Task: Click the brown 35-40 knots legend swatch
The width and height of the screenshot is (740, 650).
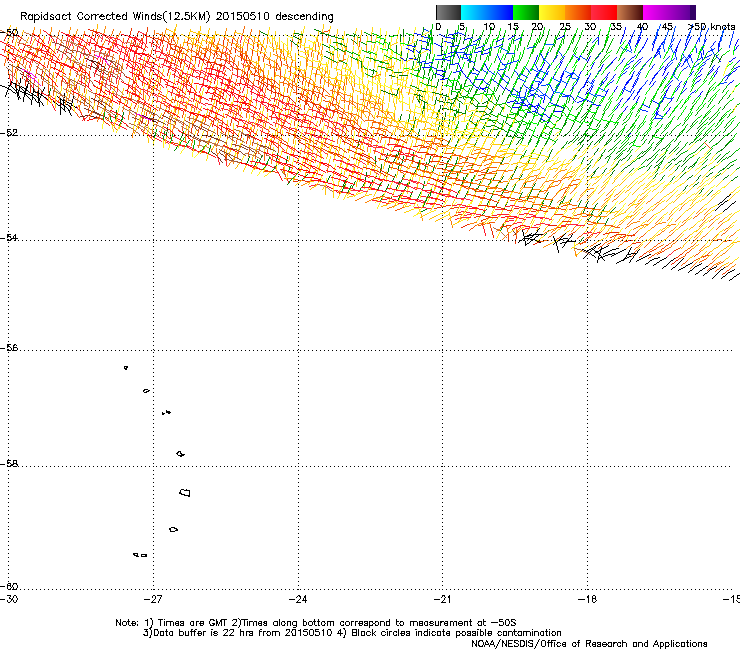Action: click(x=630, y=12)
